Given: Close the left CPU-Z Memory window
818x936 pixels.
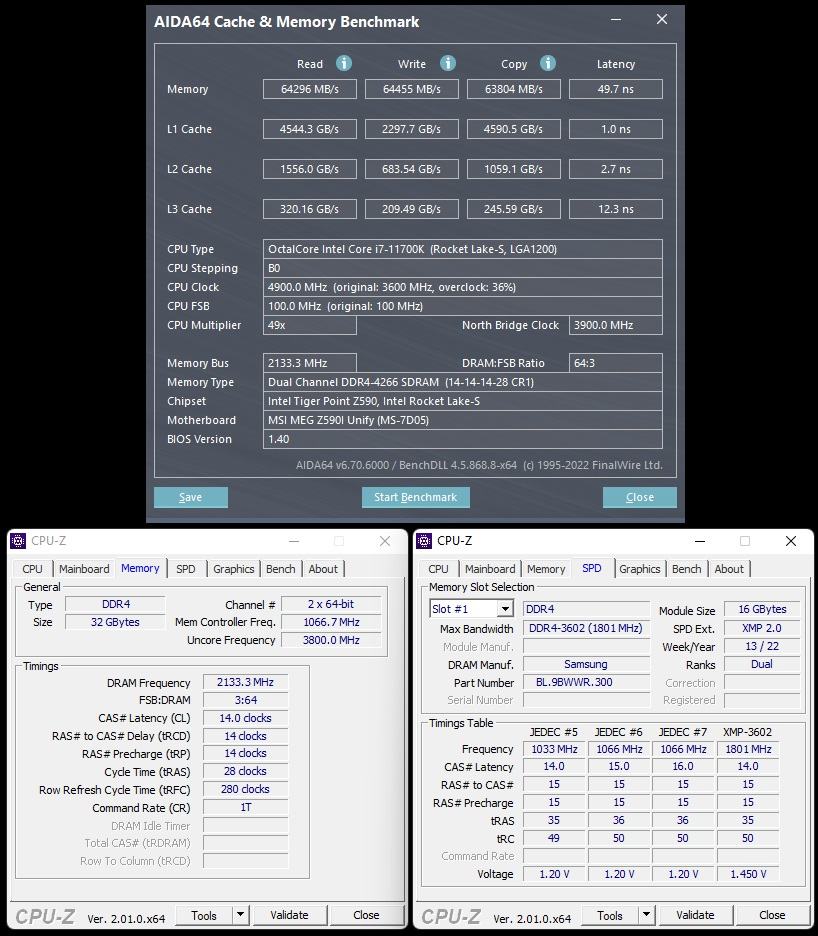Looking at the screenshot, I should 385,541.
